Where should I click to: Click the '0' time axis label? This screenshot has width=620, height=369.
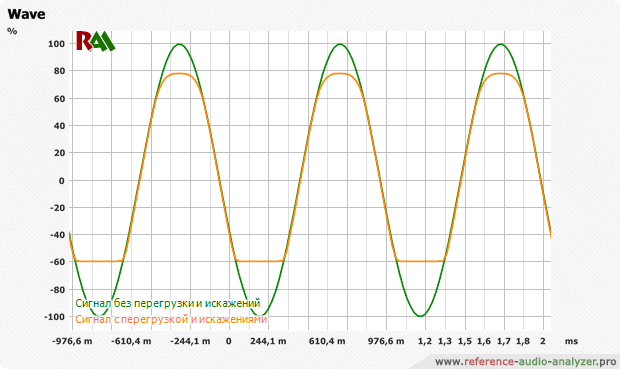[229, 341]
